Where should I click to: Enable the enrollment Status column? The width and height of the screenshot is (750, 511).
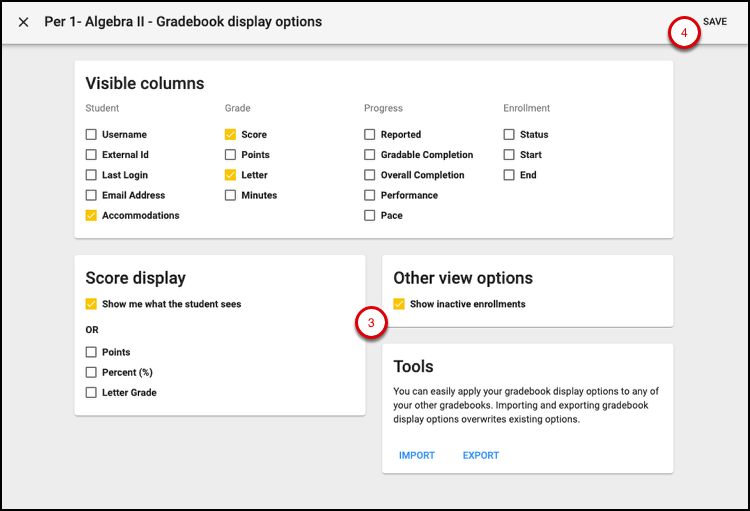point(509,135)
